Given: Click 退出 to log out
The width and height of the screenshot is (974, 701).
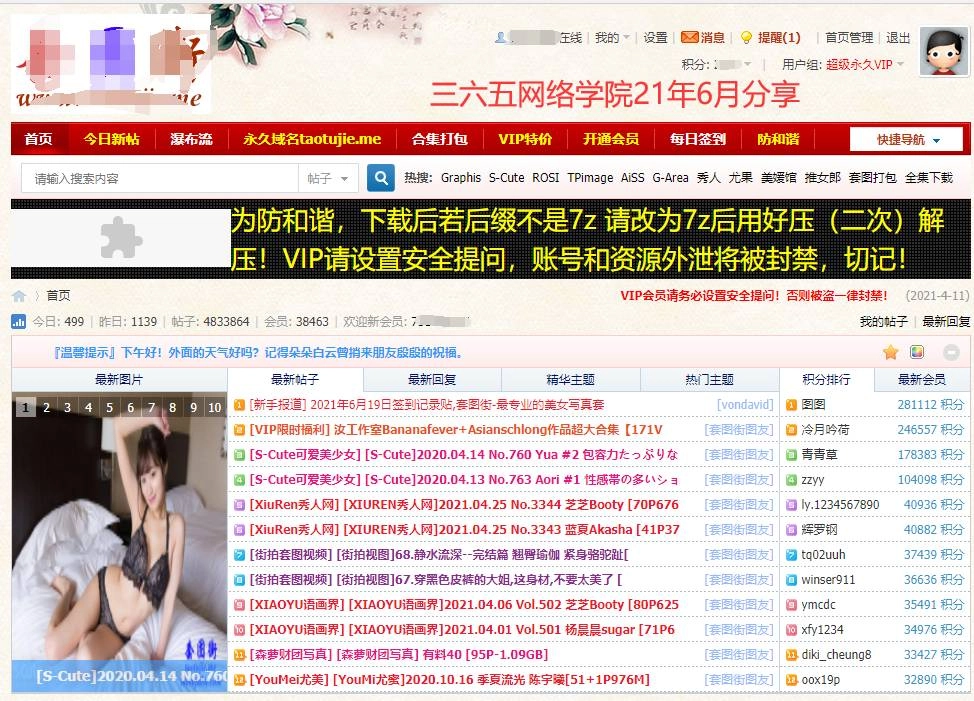Looking at the screenshot, I should (895, 37).
